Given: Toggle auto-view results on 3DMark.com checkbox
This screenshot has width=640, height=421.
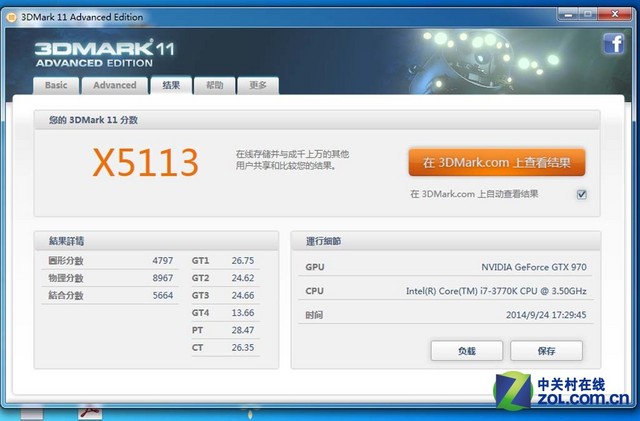Looking at the screenshot, I should (582, 194).
